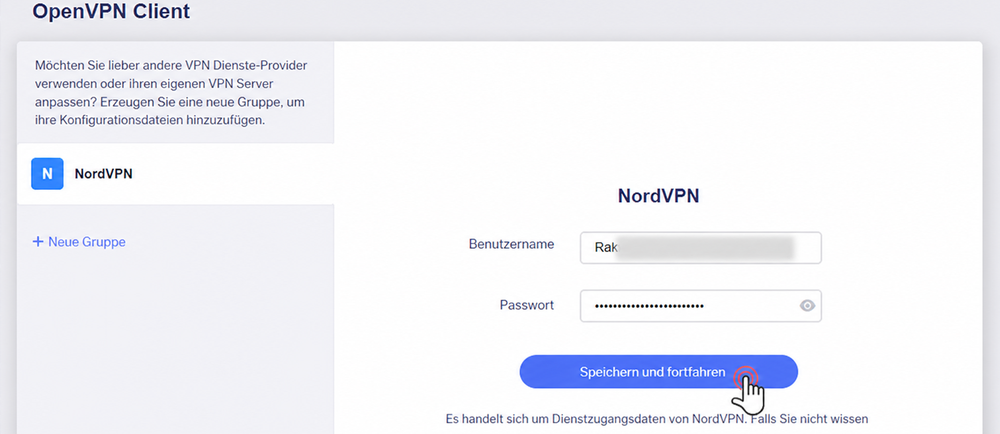Click the Dienstzugangsdaten note below the button
This screenshot has height=434, width=1000.
click(657, 419)
